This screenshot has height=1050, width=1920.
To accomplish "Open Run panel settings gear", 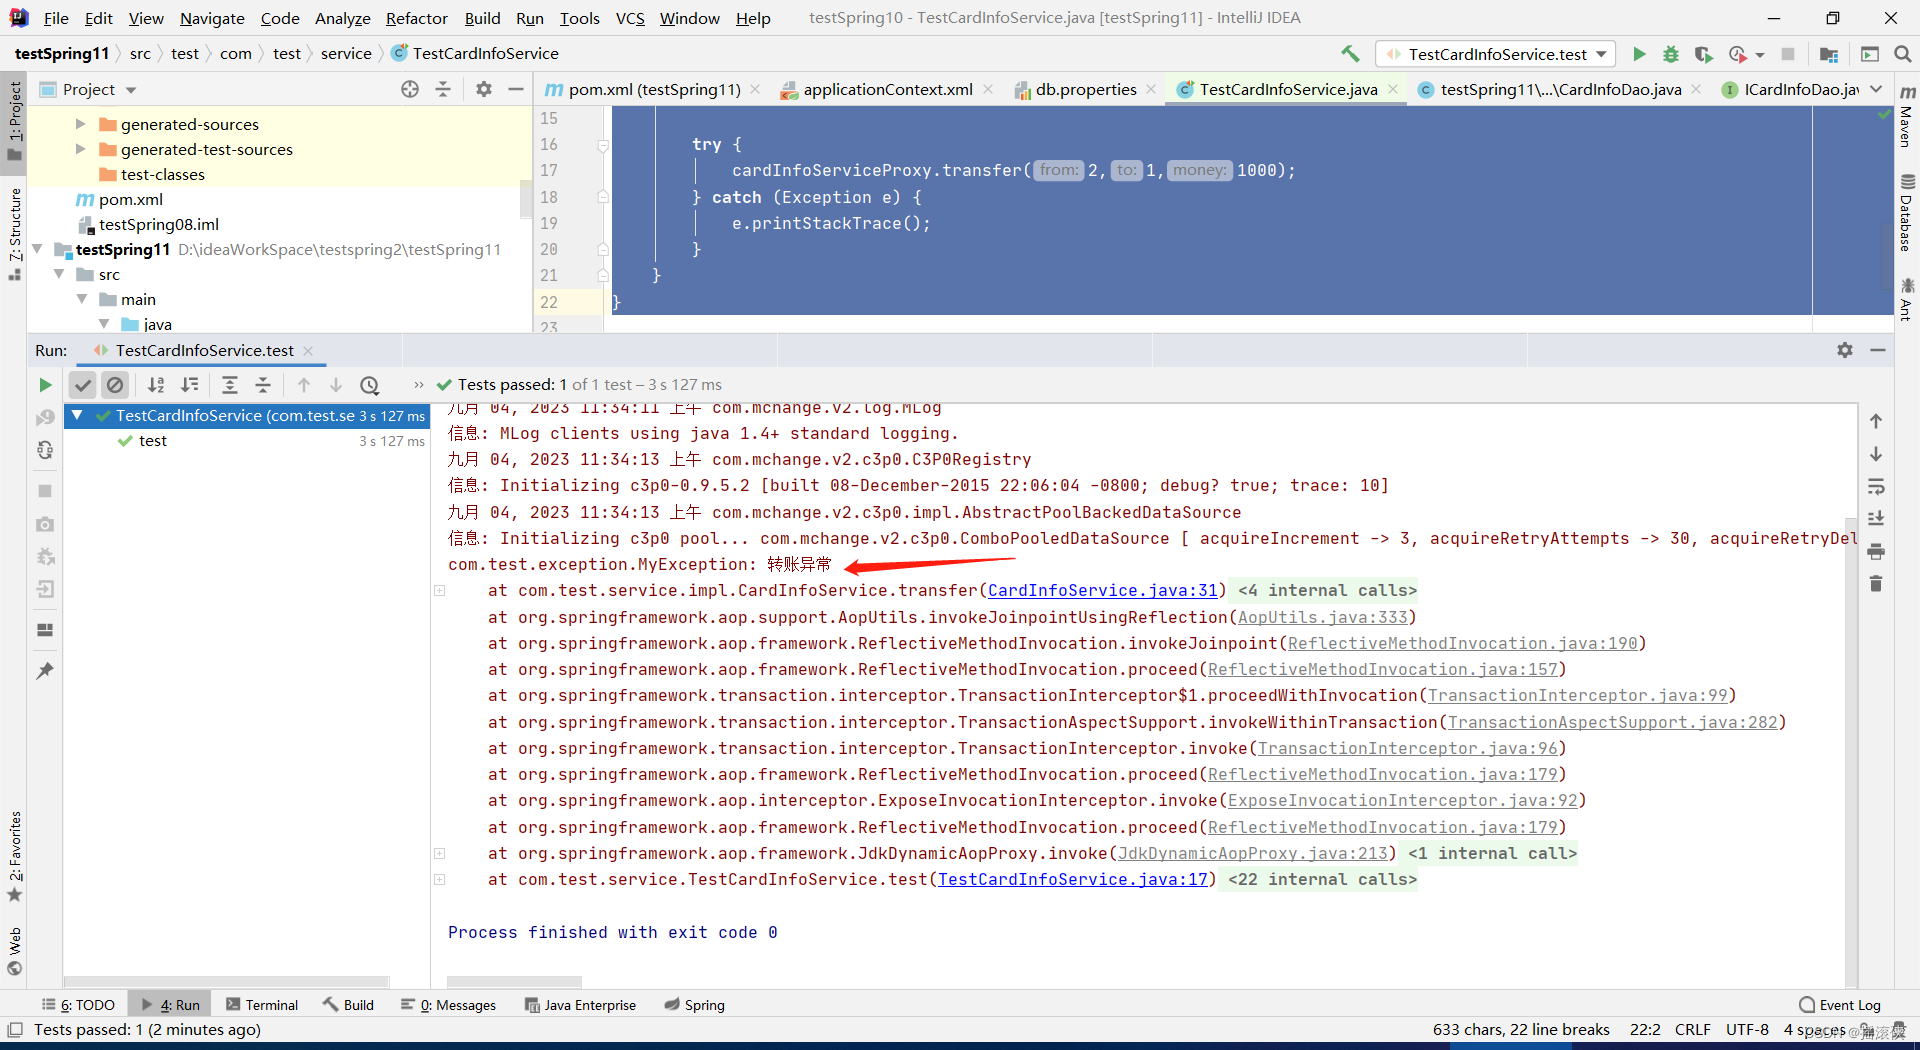I will (1845, 350).
